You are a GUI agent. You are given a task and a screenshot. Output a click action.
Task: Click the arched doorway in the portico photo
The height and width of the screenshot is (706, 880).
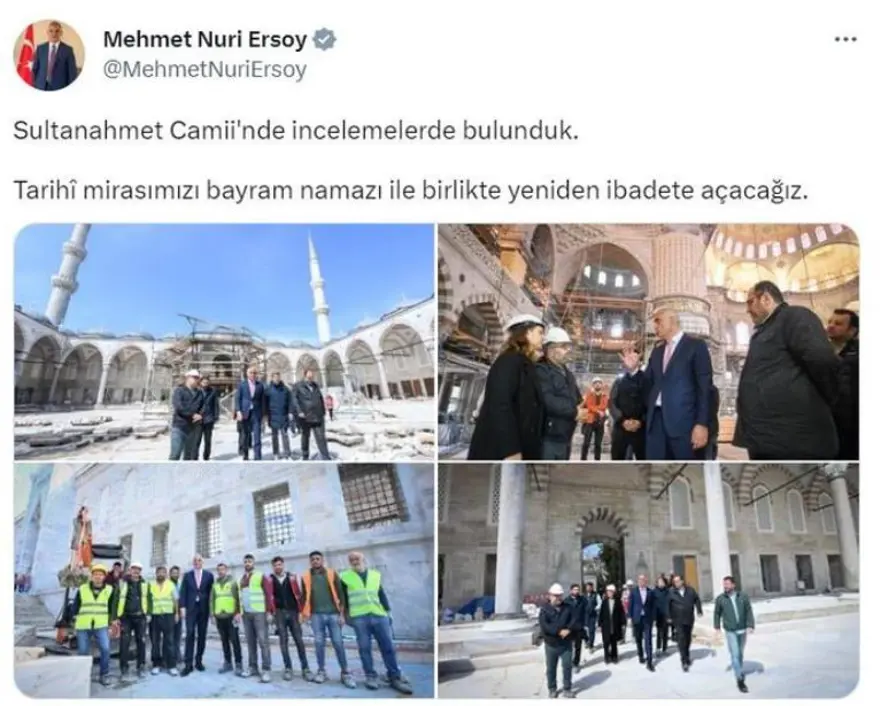point(602,549)
